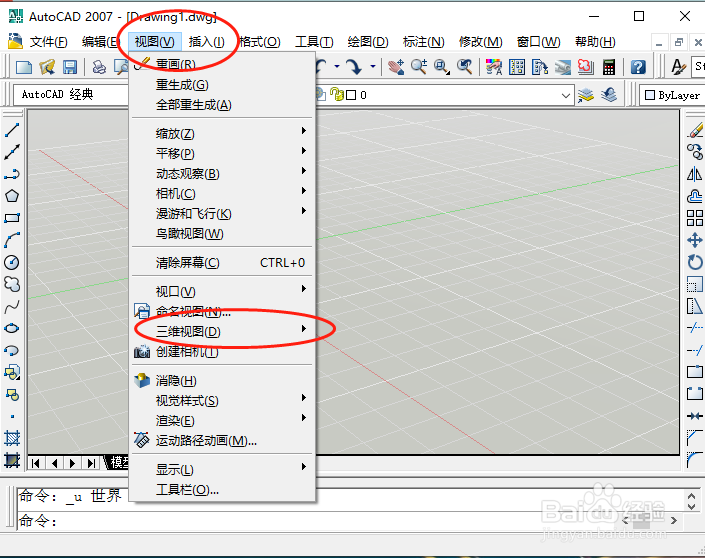The width and height of the screenshot is (705, 558).
Task: Select the Array tool
Action: pyautogui.click(x=695, y=218)
